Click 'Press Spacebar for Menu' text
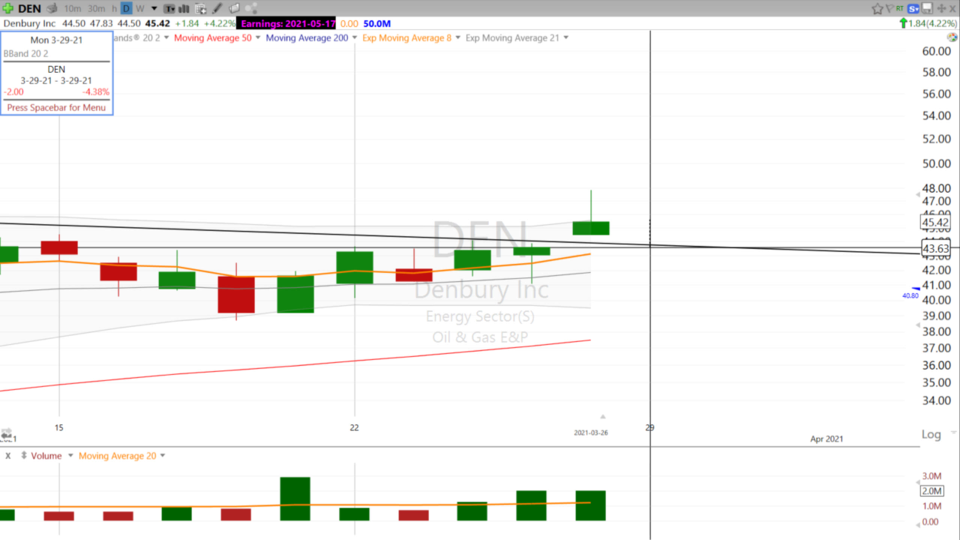The height and width of the screenshot is (540, 960). click(56, 108)
